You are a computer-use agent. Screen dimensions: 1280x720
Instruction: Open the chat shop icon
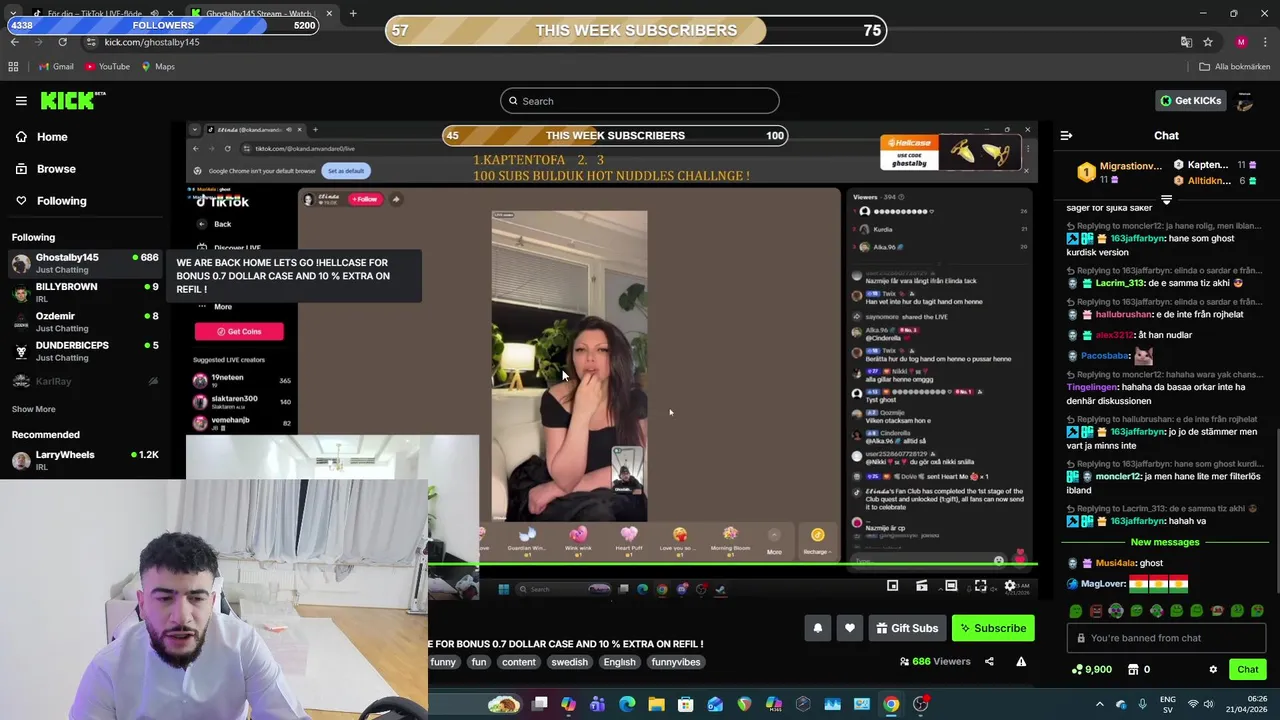tap(1133, 670)
